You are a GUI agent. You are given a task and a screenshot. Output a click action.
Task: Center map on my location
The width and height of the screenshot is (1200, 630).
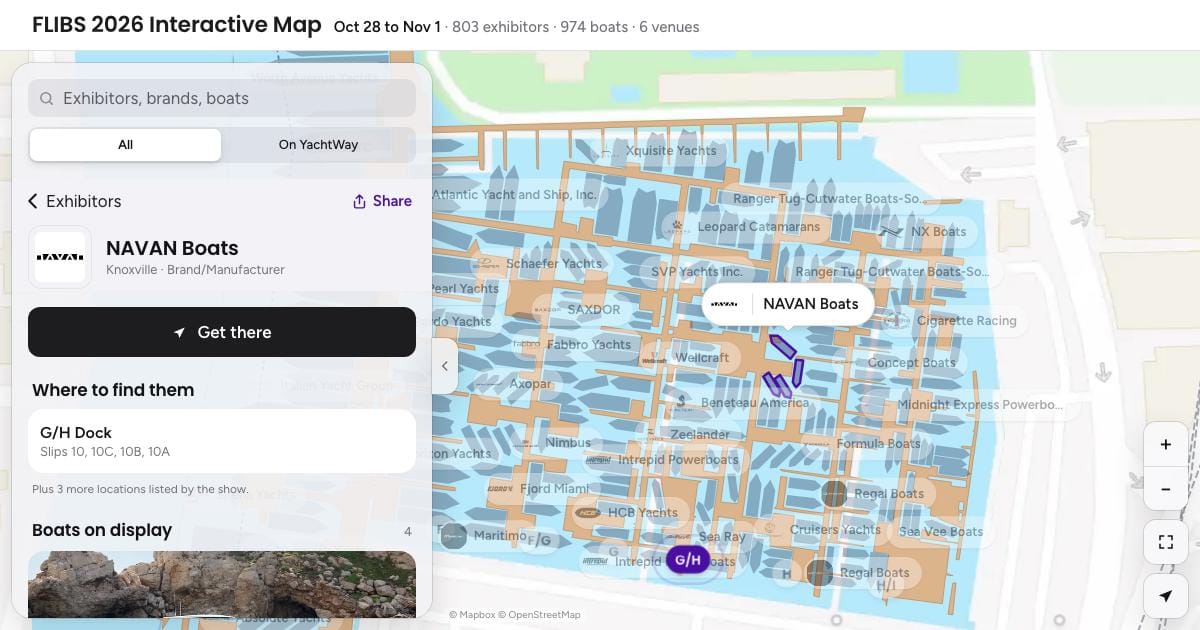pyautogui.click(x=1165, y=596)
